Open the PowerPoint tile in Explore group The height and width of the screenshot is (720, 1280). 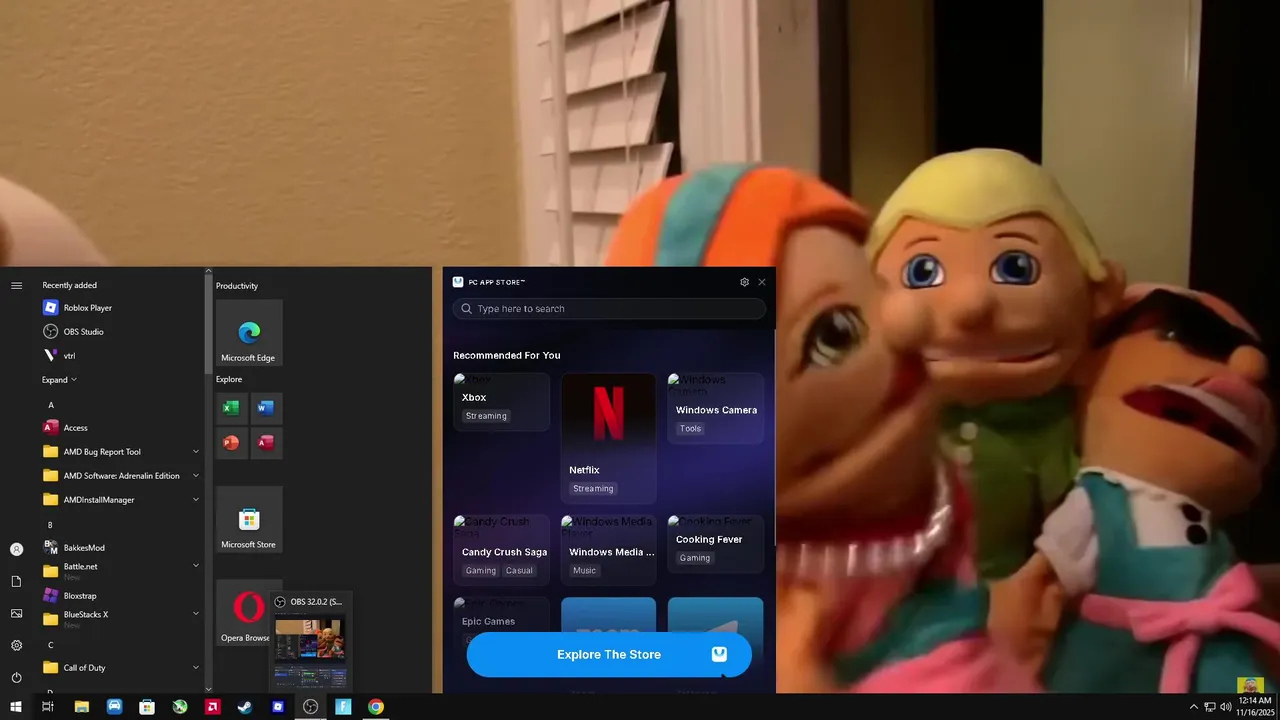click(231, 443)
